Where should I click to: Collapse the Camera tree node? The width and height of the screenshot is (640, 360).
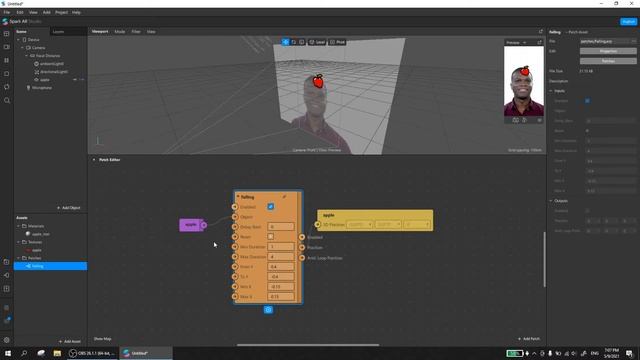[x=22, y=48]
